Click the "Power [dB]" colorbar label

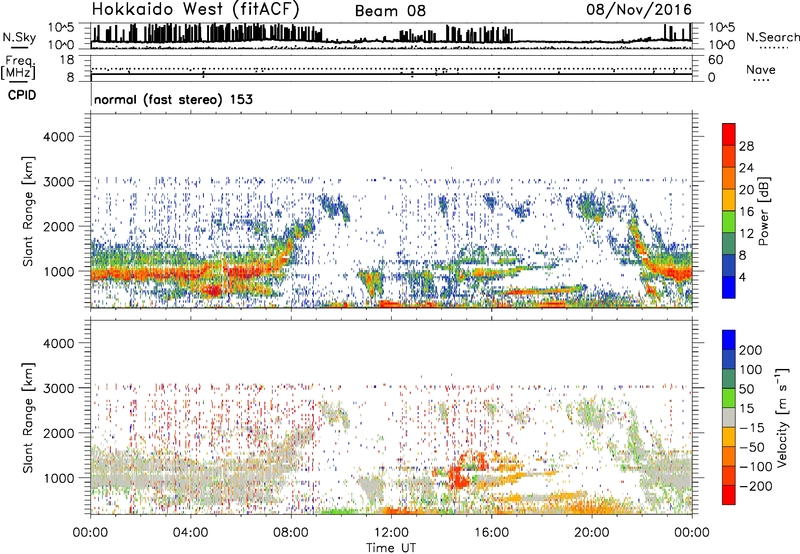pyautogui.click(x=763, y=211)
